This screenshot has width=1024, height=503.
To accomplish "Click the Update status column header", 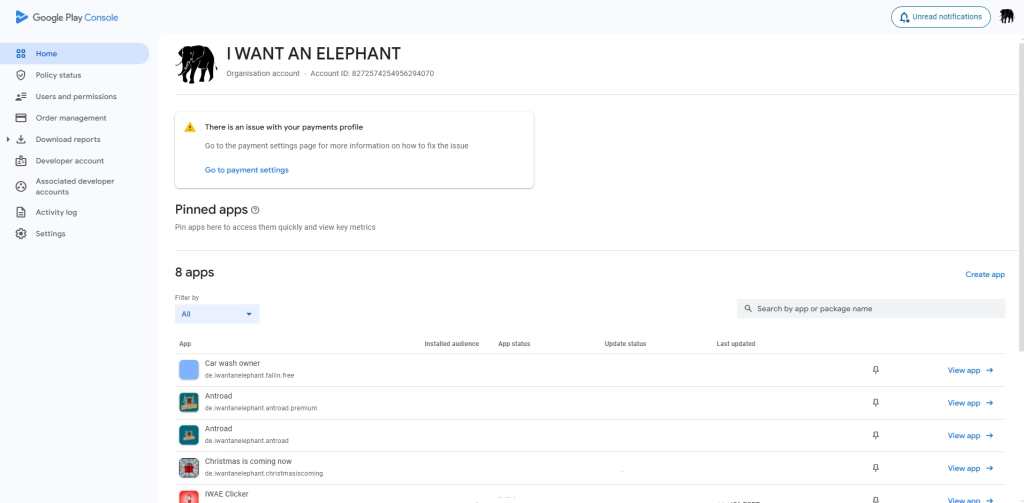I will 625,344.
